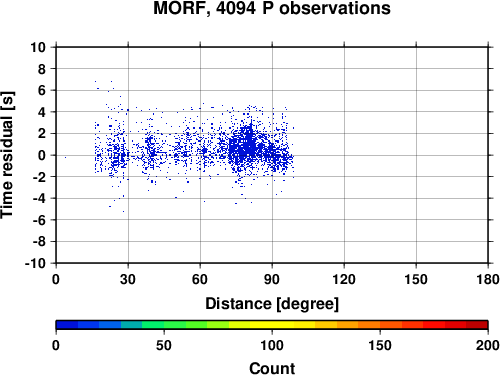Click y-axis tick label '-8'
This screenshot has height=375, width=500.
[x=39, y=241]
